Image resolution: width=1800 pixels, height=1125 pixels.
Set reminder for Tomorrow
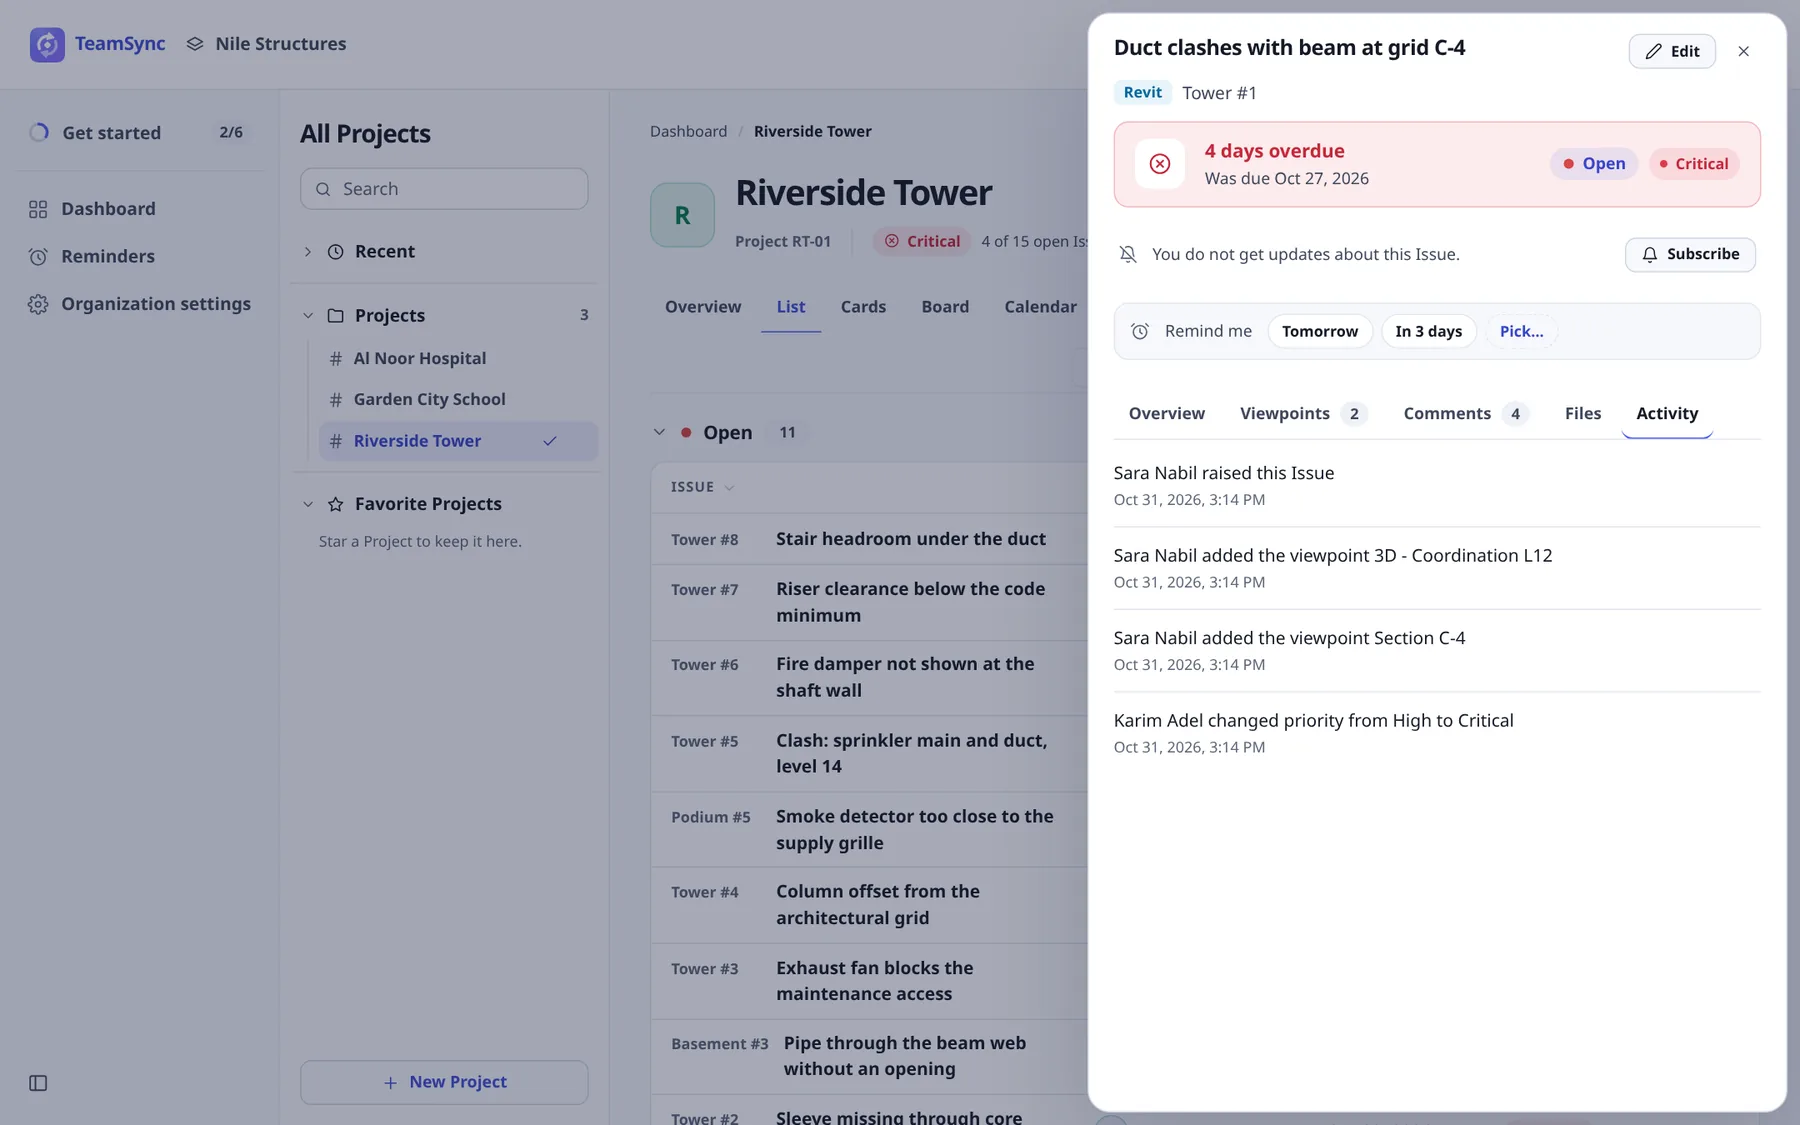1320,331
